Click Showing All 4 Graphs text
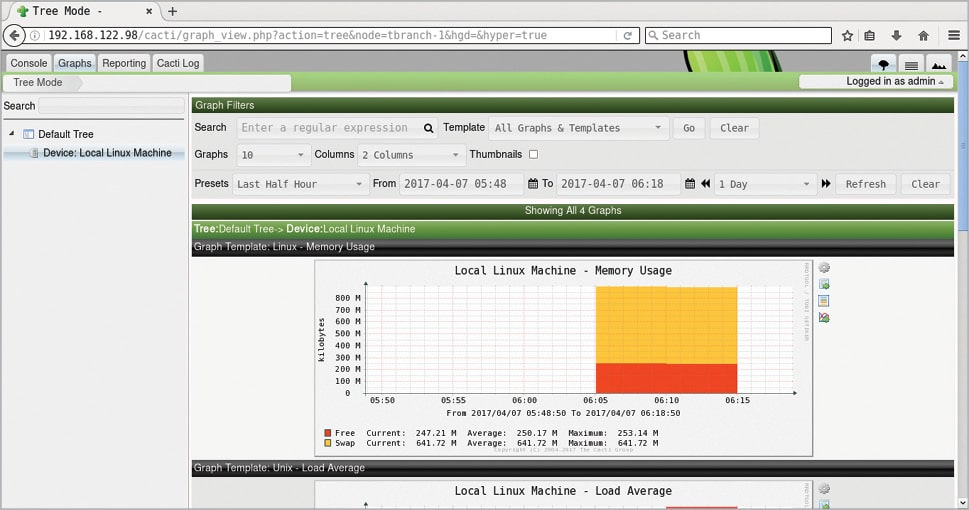Screen dimensions: 969x510 pos(573,210)
